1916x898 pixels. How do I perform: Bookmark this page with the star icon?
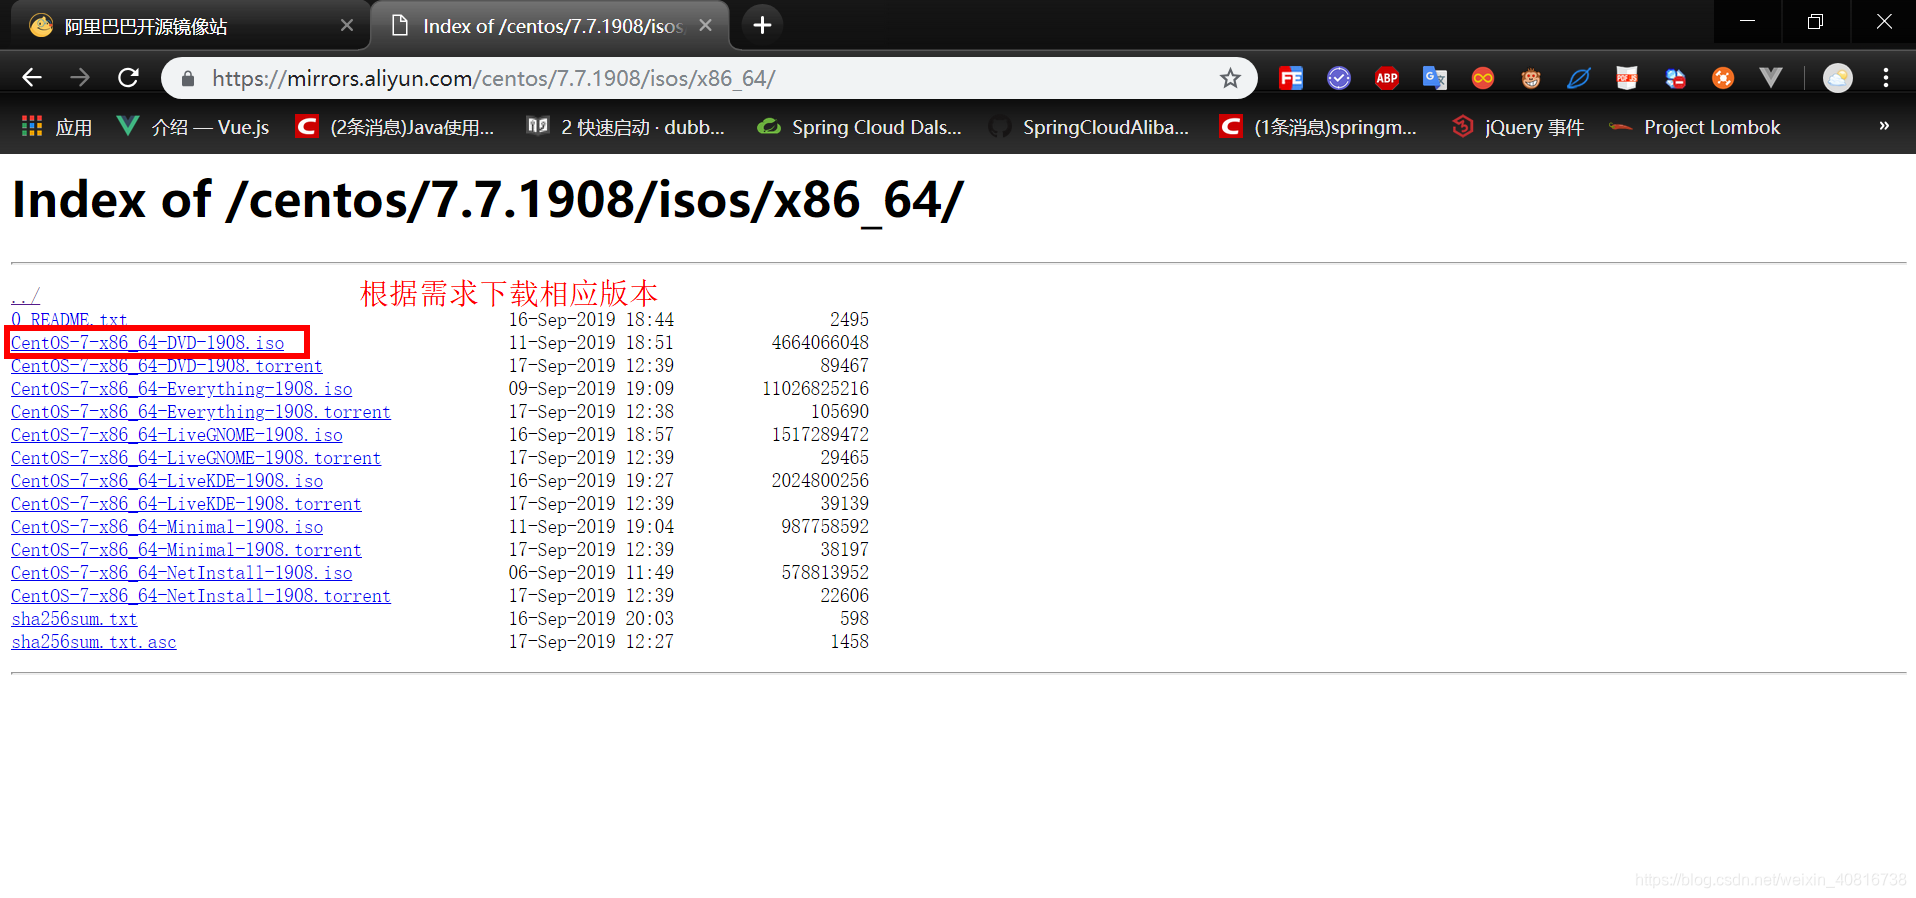[x=1230, y=78]
